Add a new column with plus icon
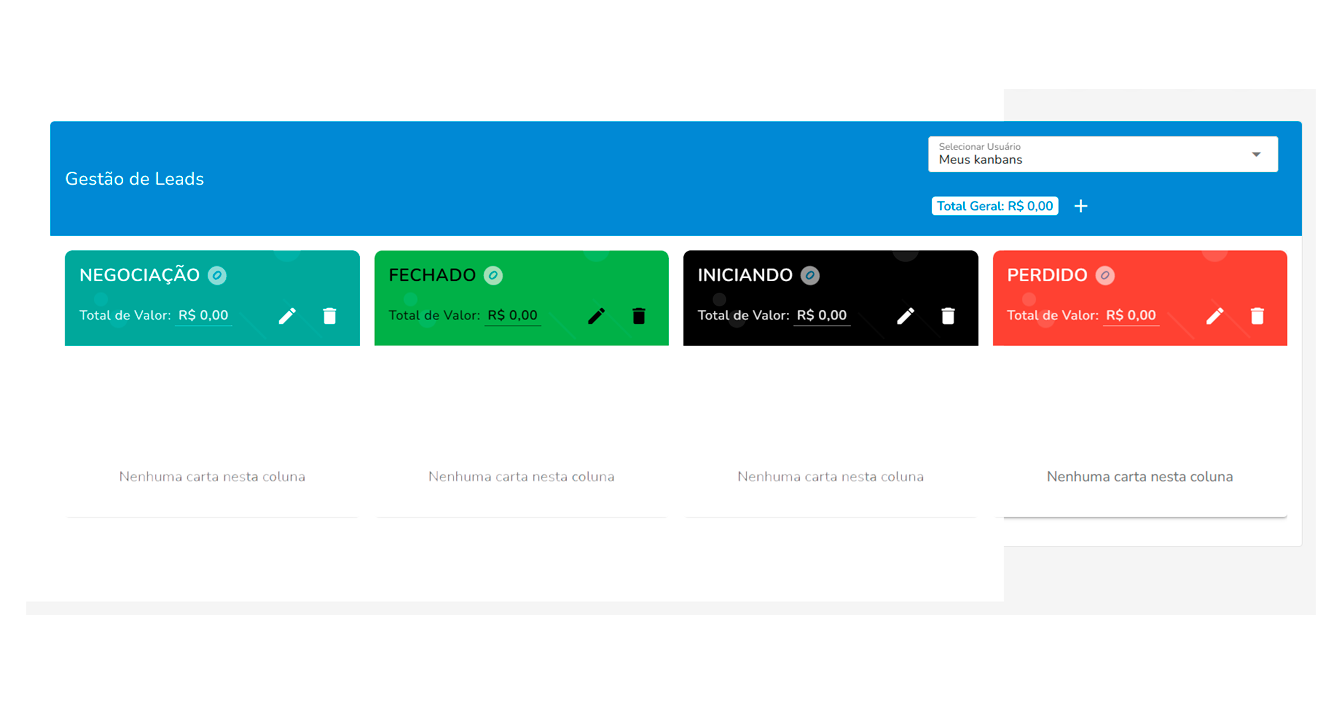The height and width of the screenshot is (704, 1342). [x=1080, y=206]
